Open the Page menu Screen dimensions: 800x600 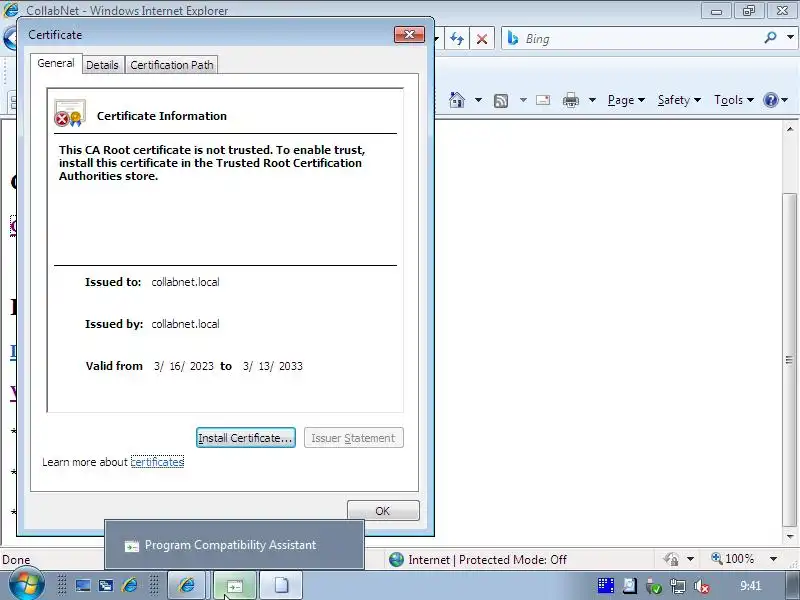[x=626, y=100]
